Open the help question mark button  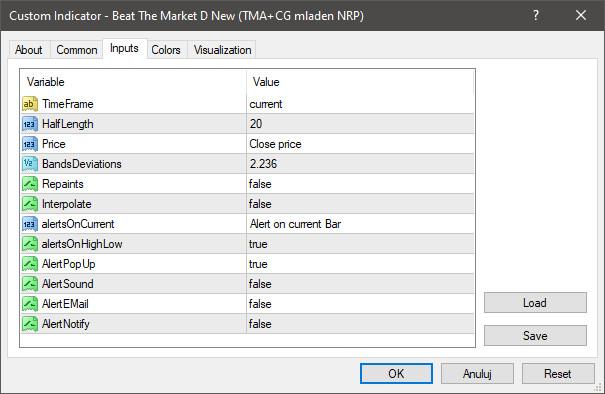(x=536, y=15)
